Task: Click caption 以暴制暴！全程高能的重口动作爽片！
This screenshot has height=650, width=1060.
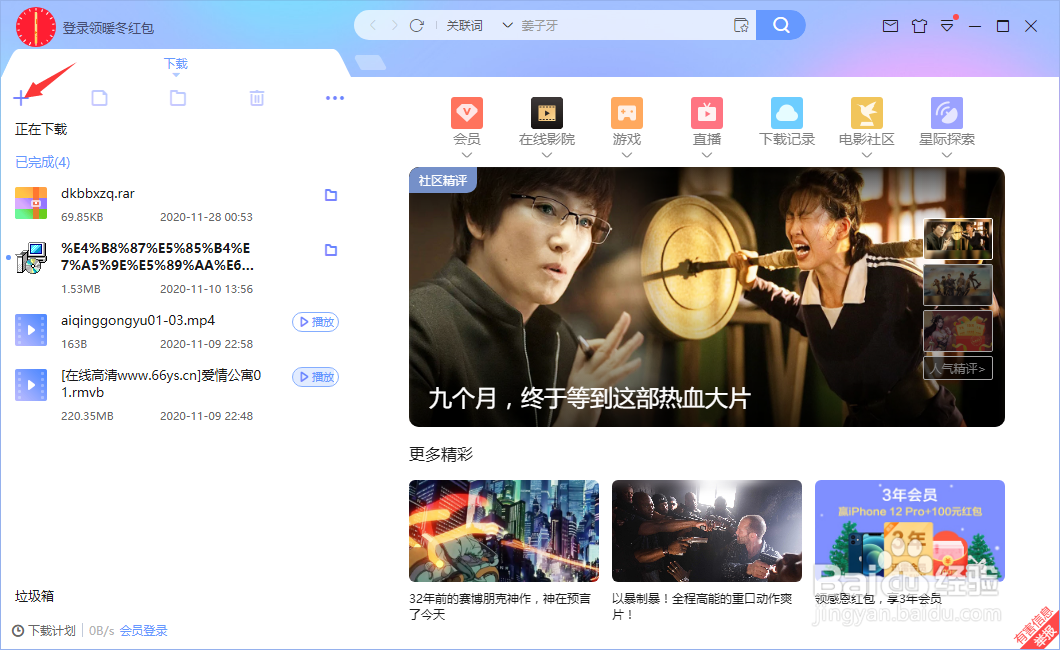Action: [x=702, y=607]
